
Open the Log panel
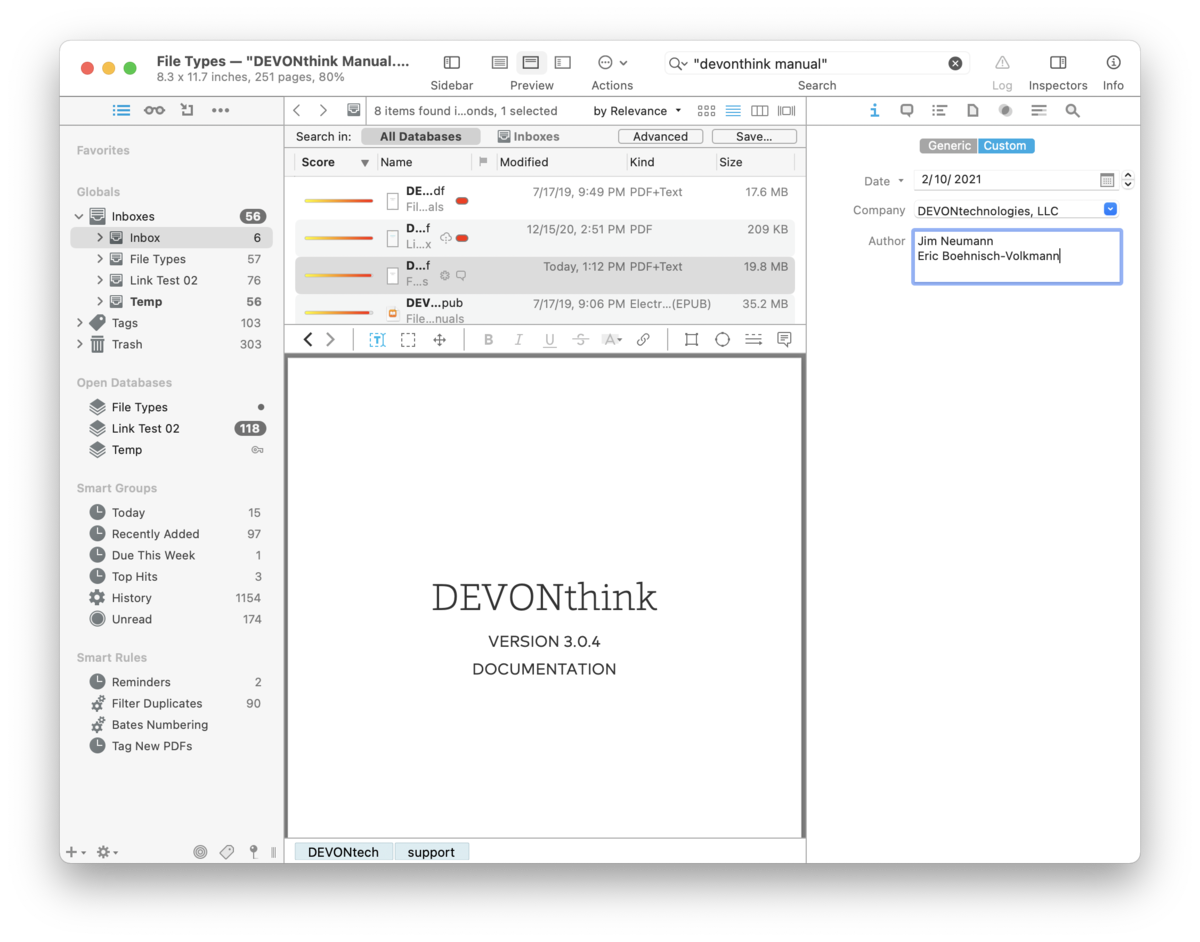point(1002,63)
